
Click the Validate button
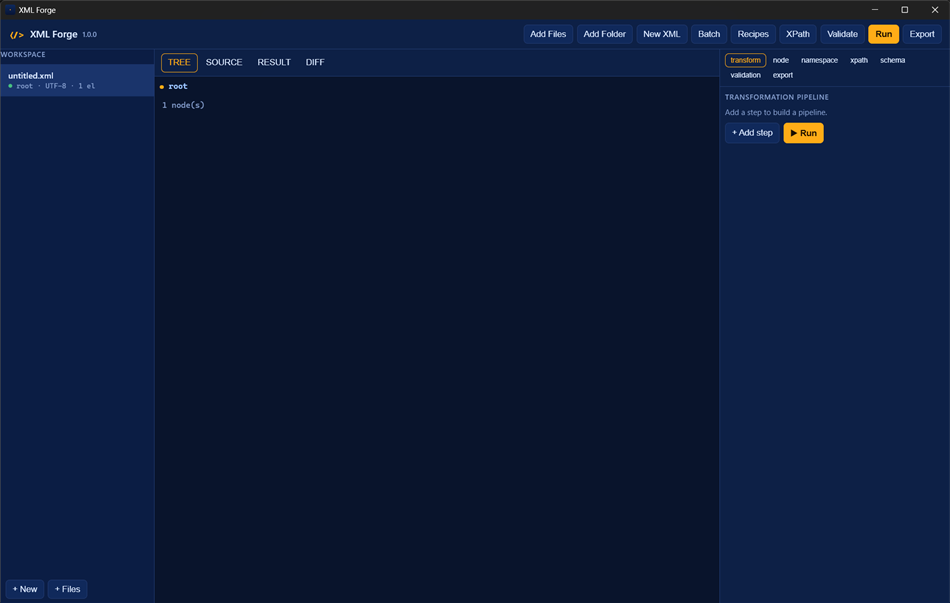842,34
